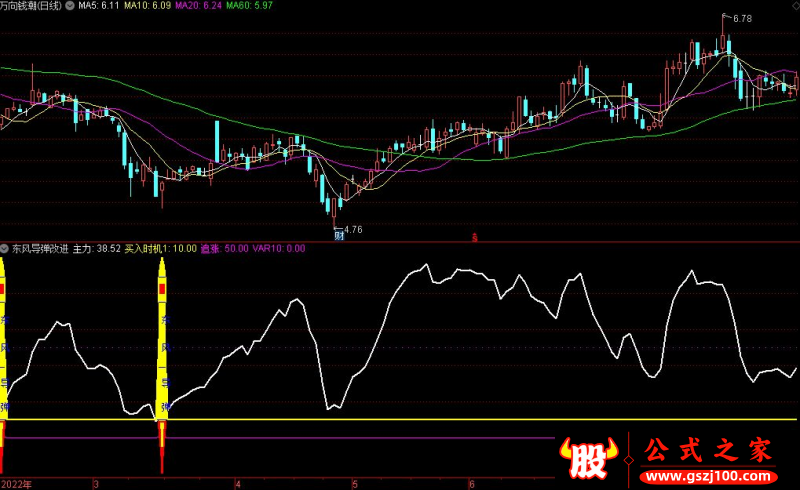The width and height of the screenshot is (800, 490).
Task: Open the www.gszj100.com link
Action: coord(709,477)
